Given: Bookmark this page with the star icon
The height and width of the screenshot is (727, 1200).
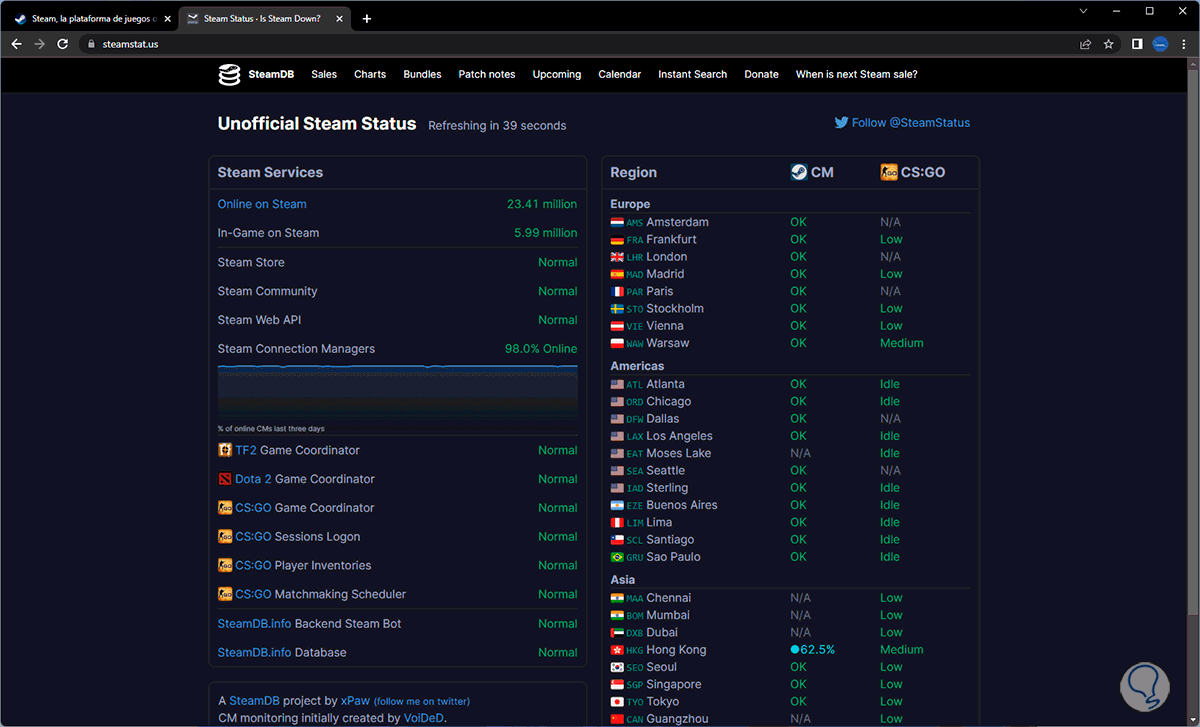Looking at the screenshot, I should coord(1108,44).
